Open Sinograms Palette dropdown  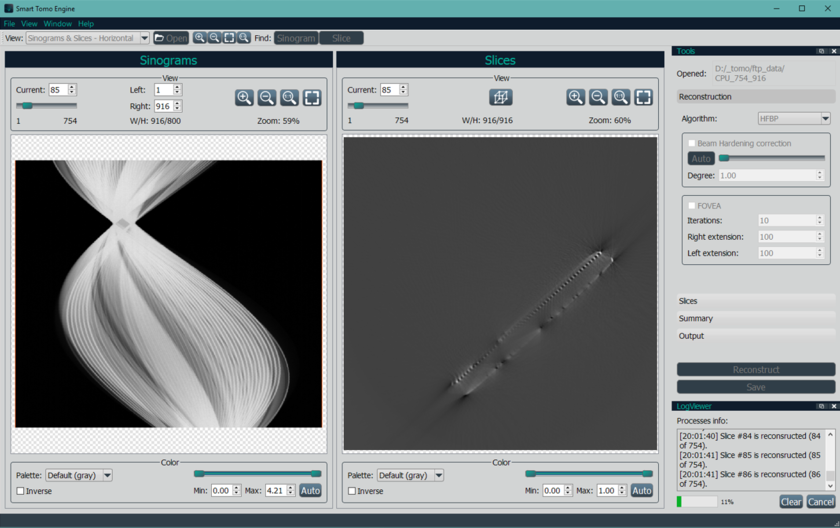pos(79,475)
